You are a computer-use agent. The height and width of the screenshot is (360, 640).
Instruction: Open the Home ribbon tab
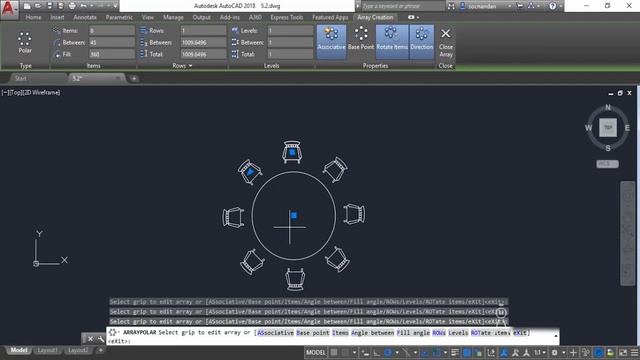pyautogui.click(x=33, y=17)
